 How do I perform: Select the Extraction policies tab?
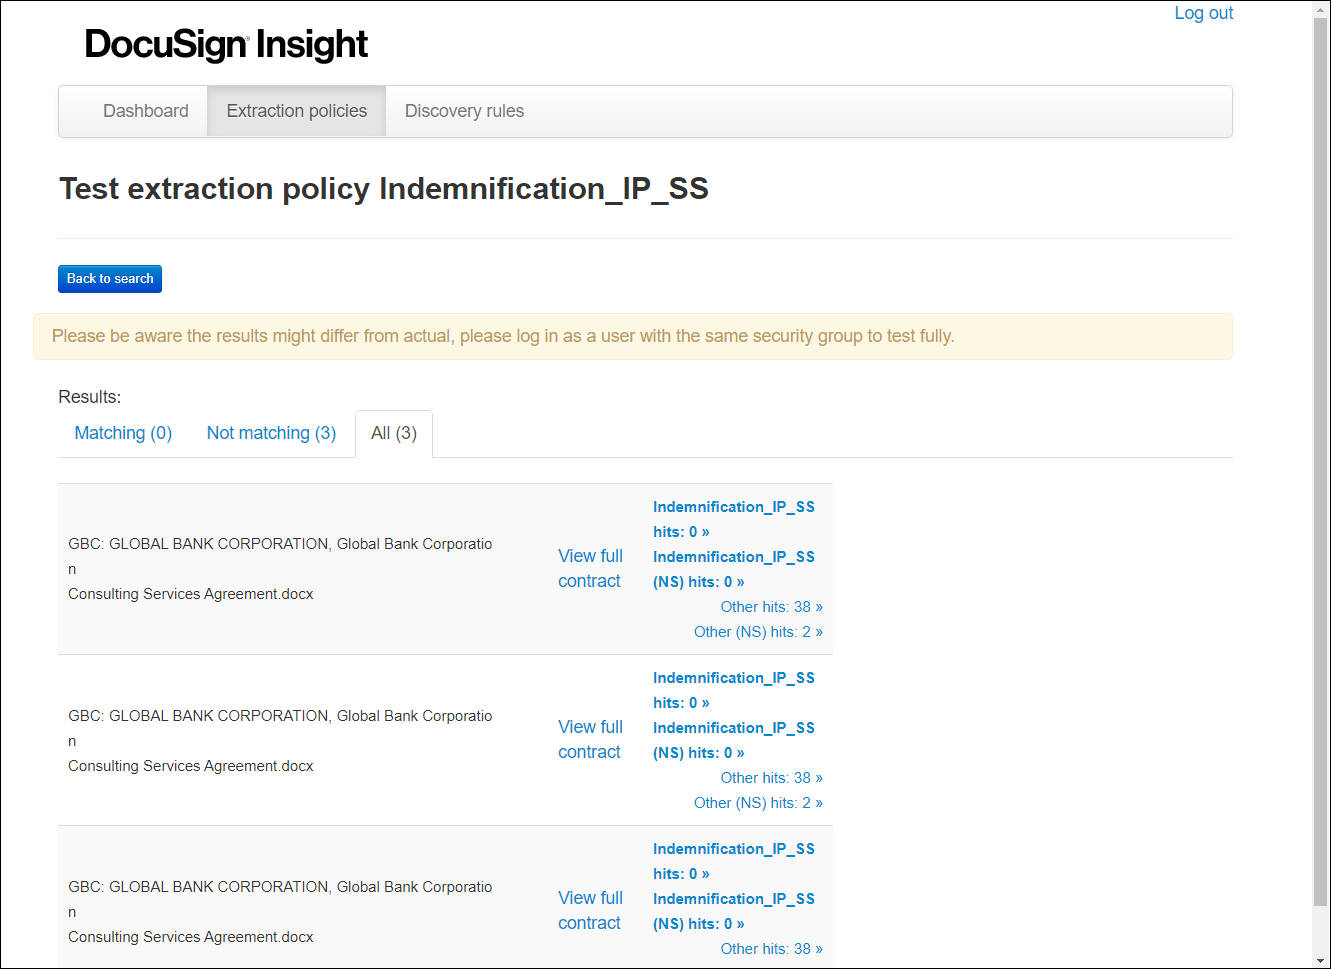click(296, 110)
